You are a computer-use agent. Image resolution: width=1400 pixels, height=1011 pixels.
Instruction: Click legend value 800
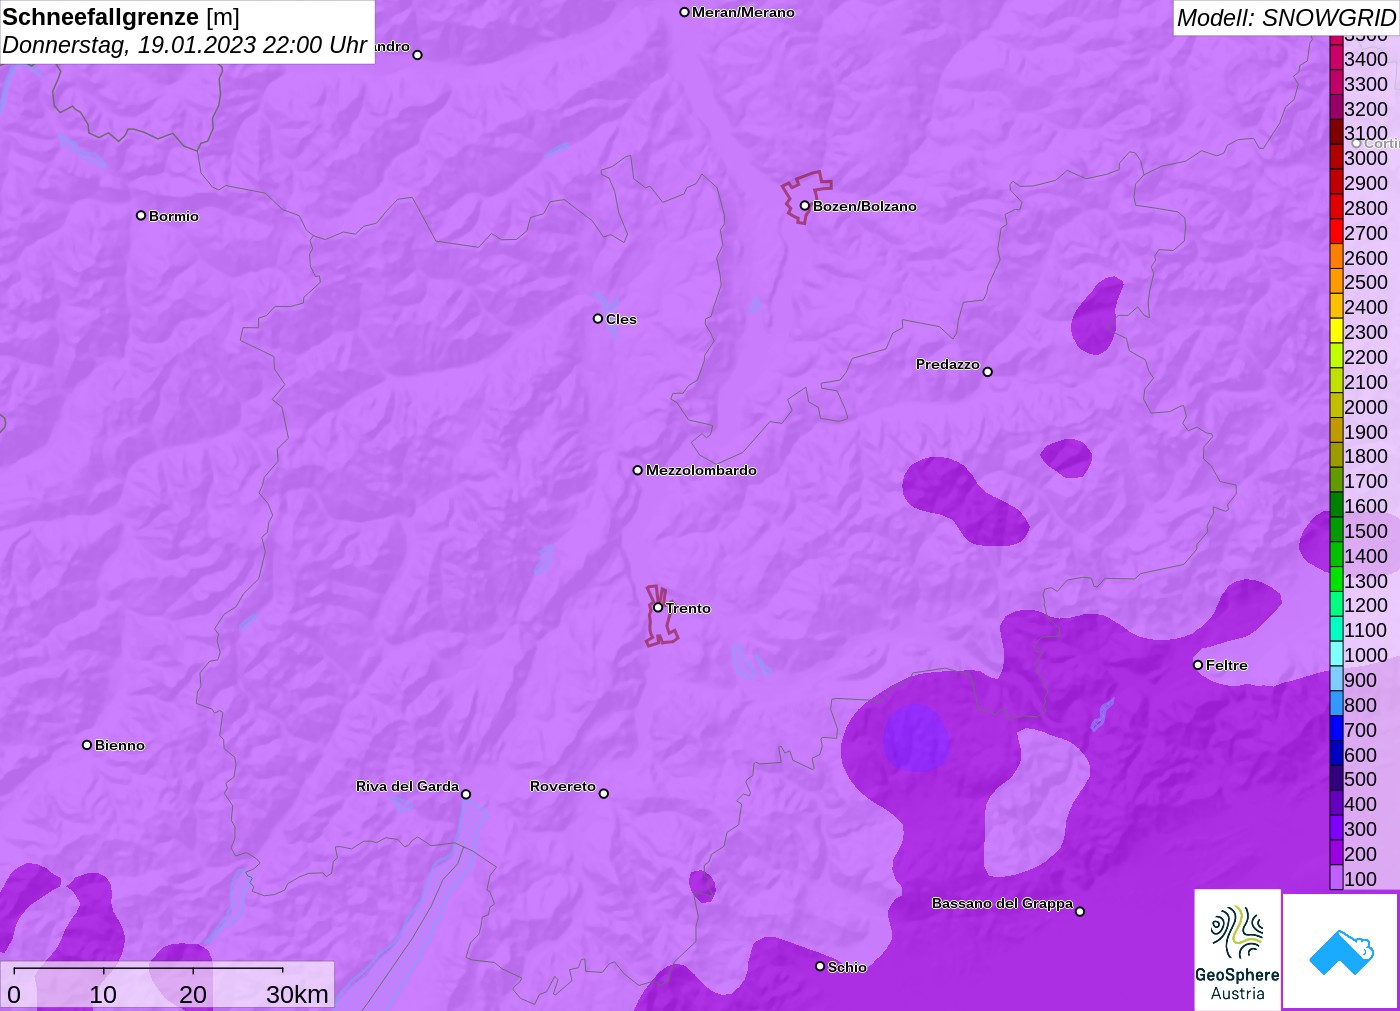[x=1360, y=705]
